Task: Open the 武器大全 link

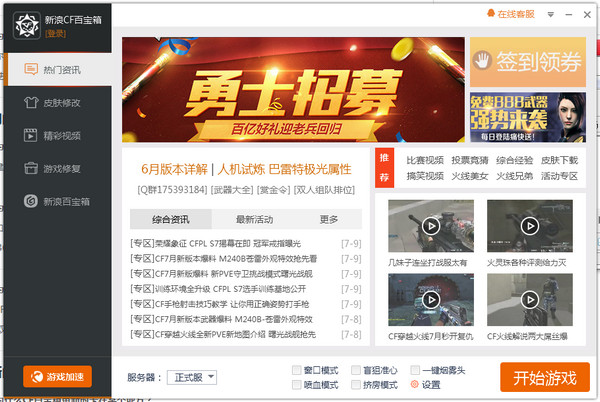Action: click(x=232, y=190)
